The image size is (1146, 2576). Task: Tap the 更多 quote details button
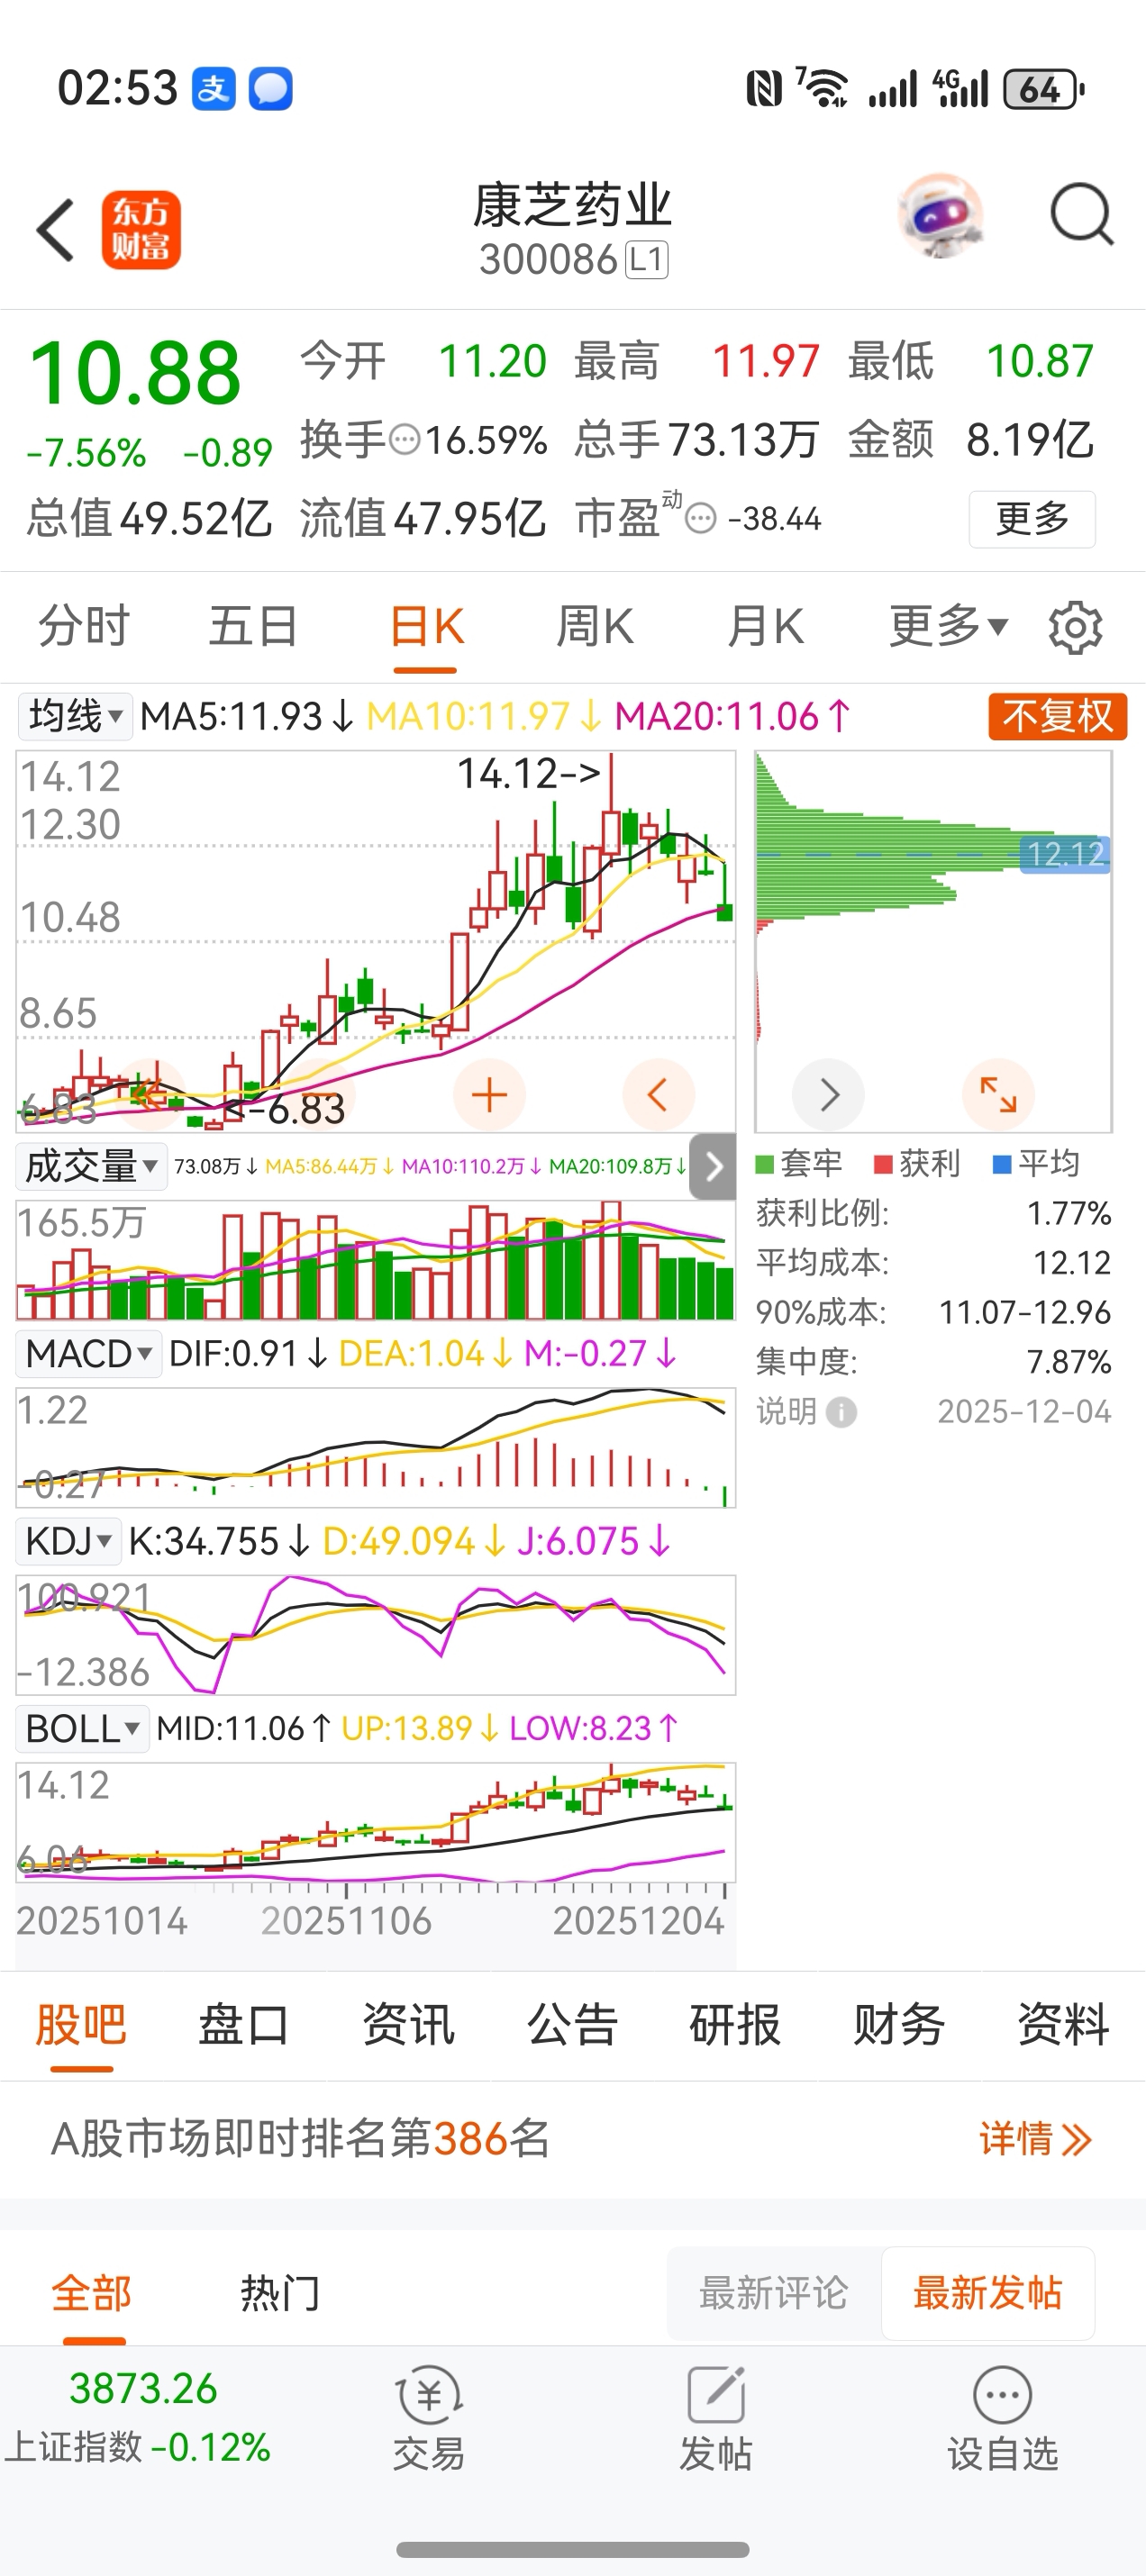1032,519
